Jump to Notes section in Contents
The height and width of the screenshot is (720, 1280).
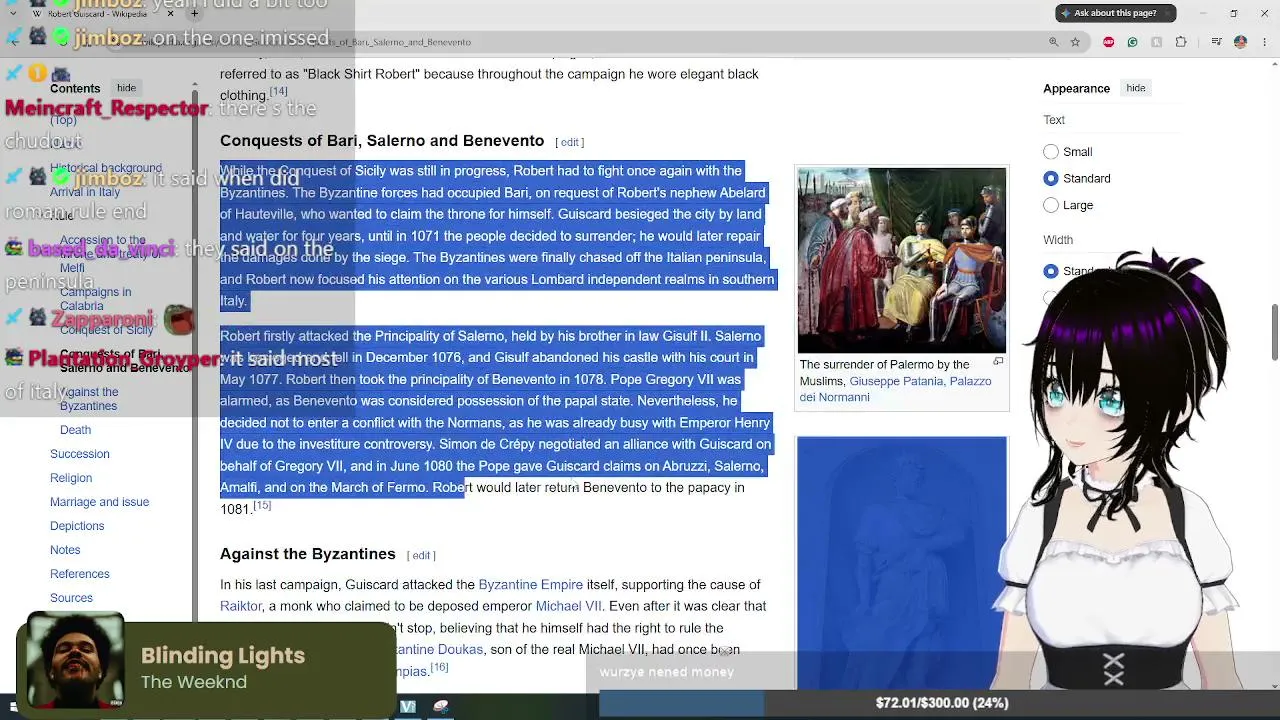[x=65, y=550]
